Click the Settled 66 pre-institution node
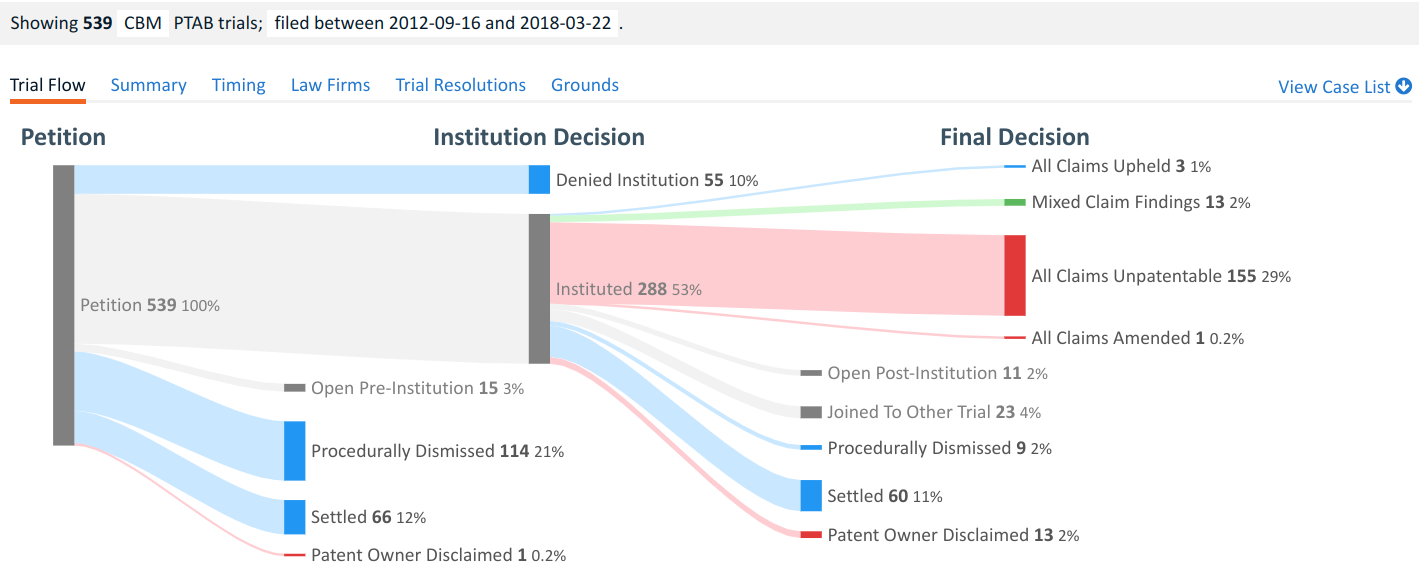Viewport: 1419px width, 586px height. [294, 517]
